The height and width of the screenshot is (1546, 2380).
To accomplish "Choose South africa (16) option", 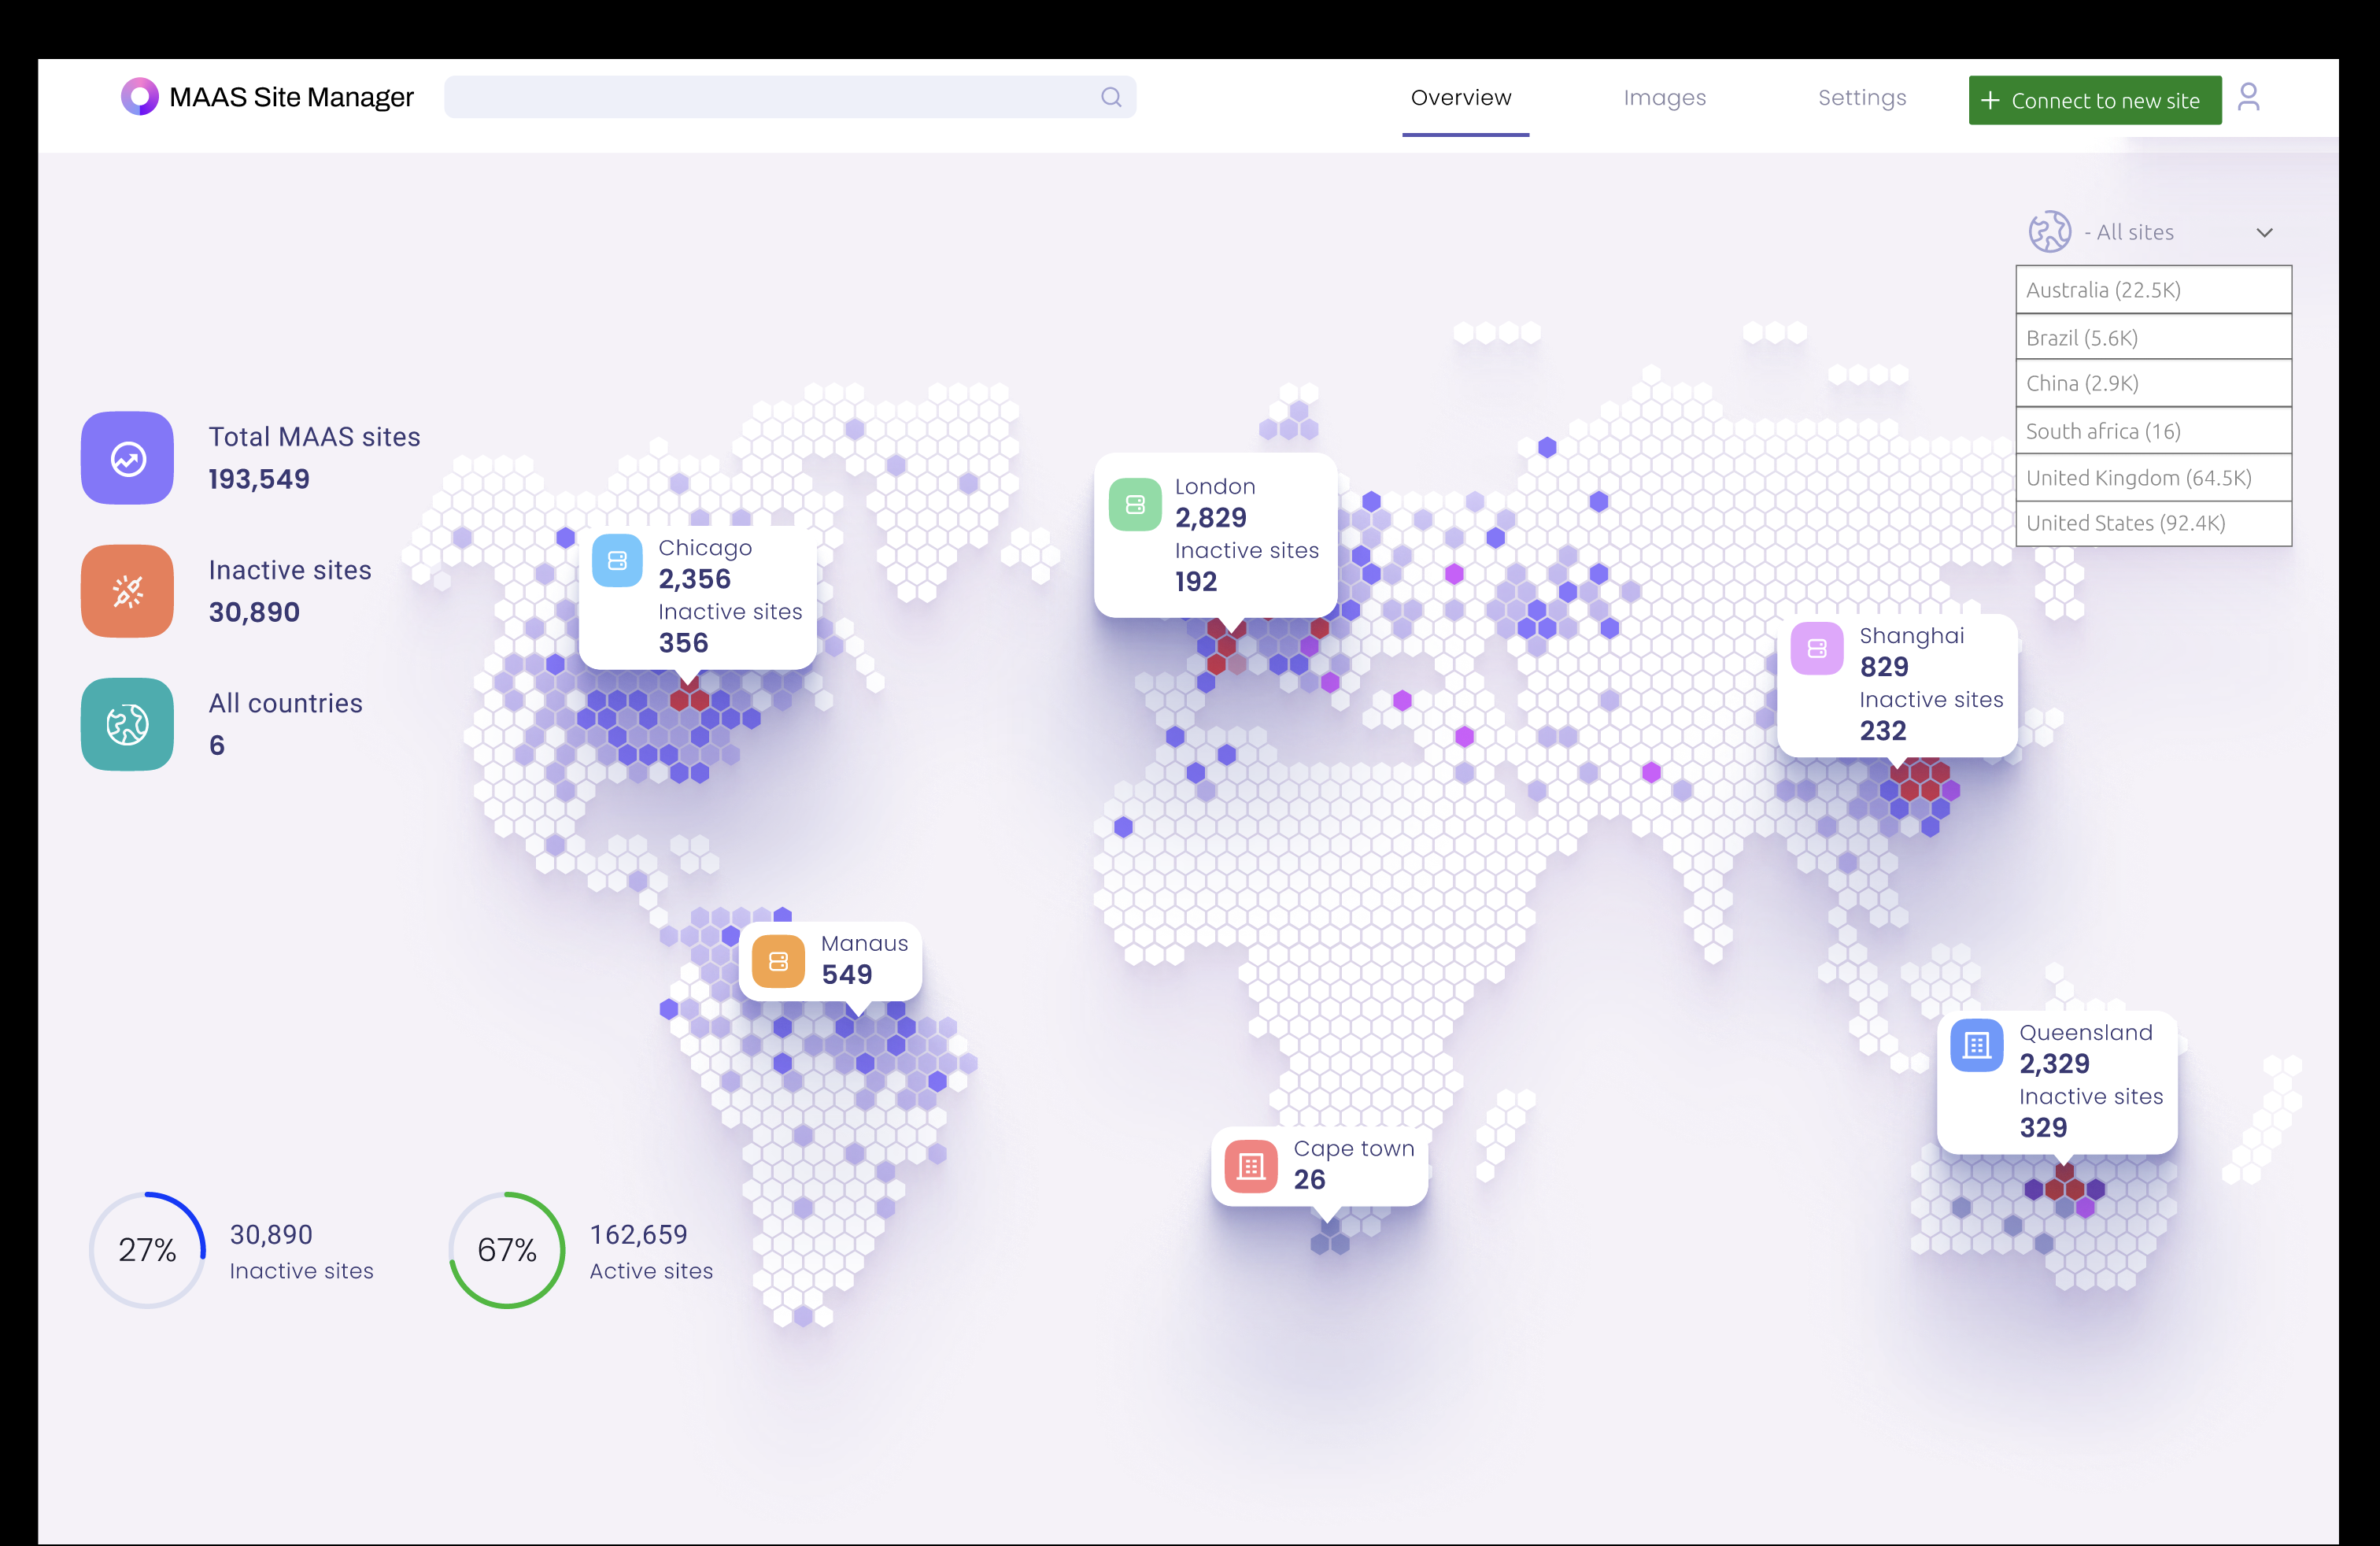I will click(2154, 431).
